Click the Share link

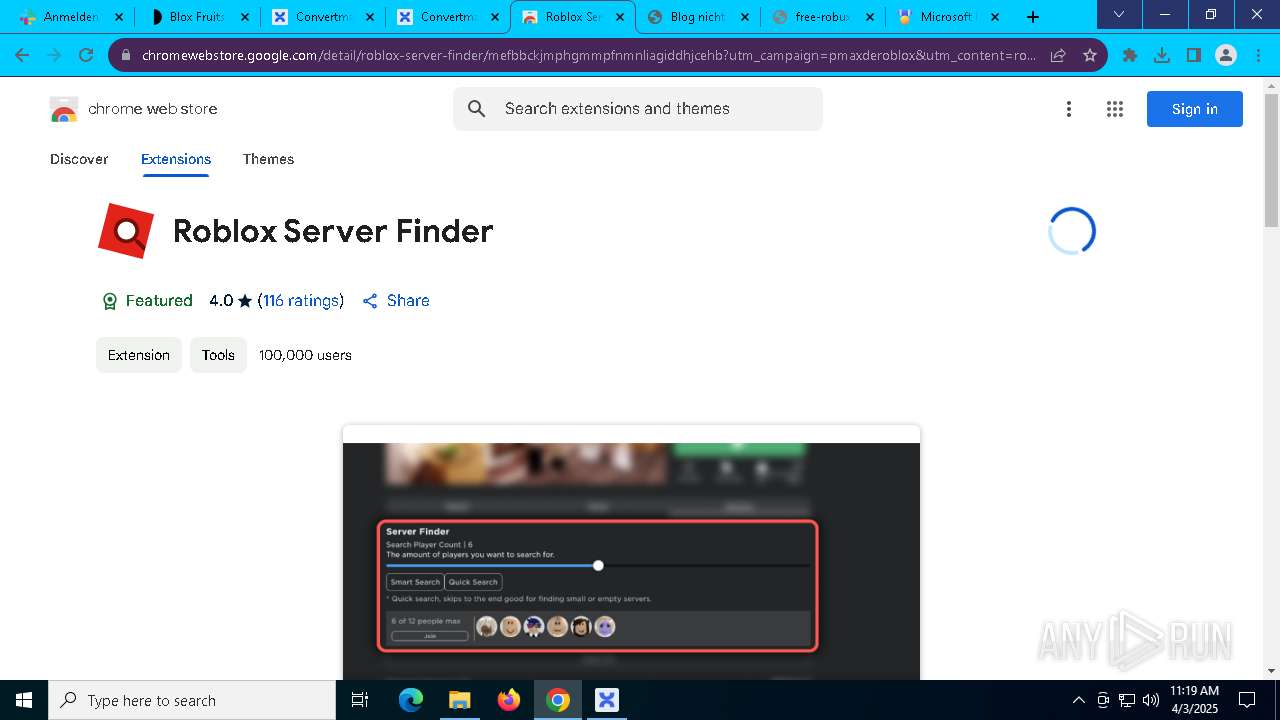click(x=396, y=301)
